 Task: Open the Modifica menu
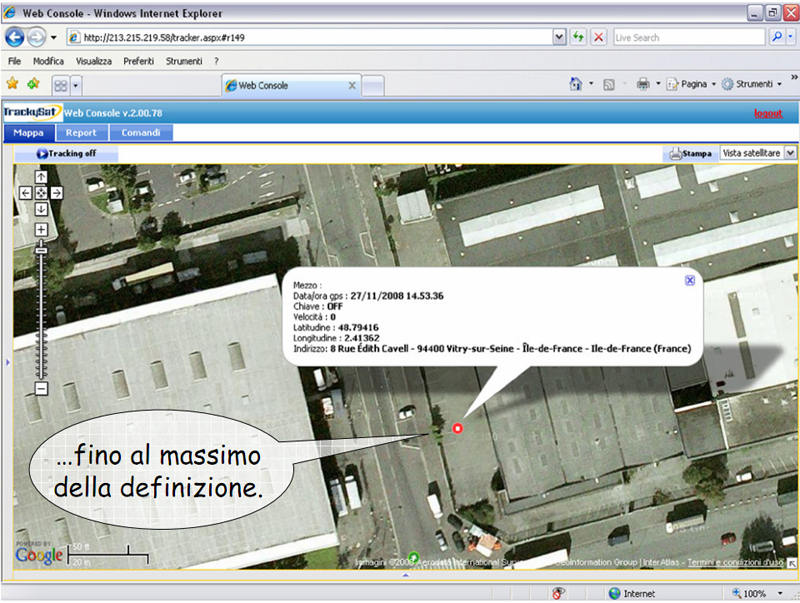coord(48,61)
